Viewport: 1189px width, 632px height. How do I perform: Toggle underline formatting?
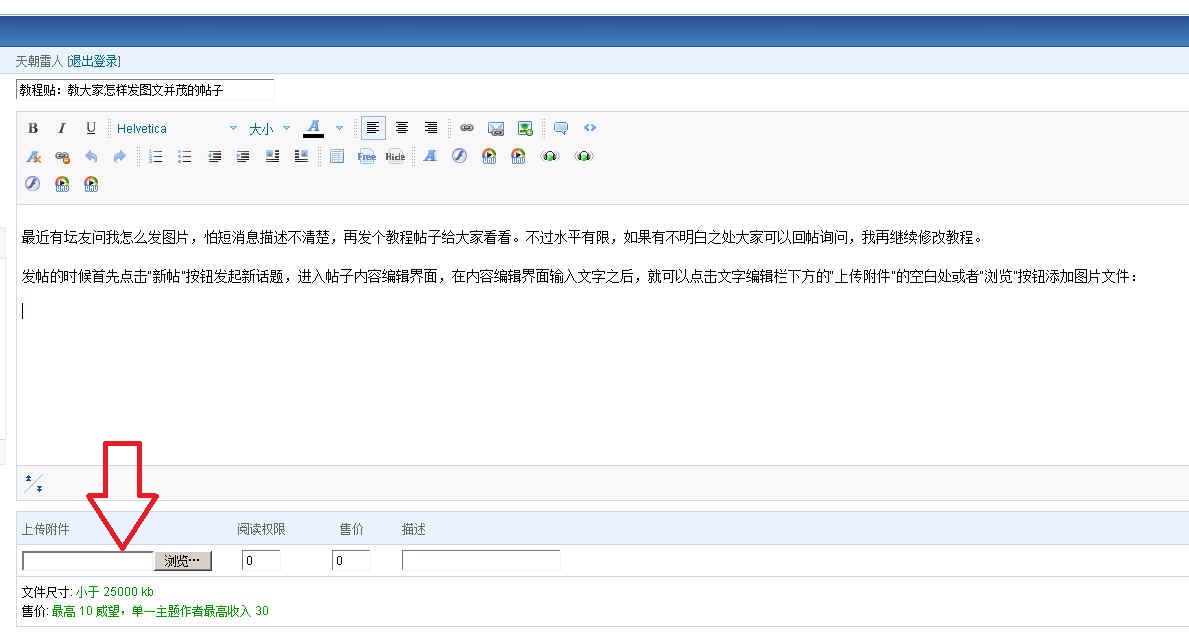pyautogui.click(x=91, y=128)
